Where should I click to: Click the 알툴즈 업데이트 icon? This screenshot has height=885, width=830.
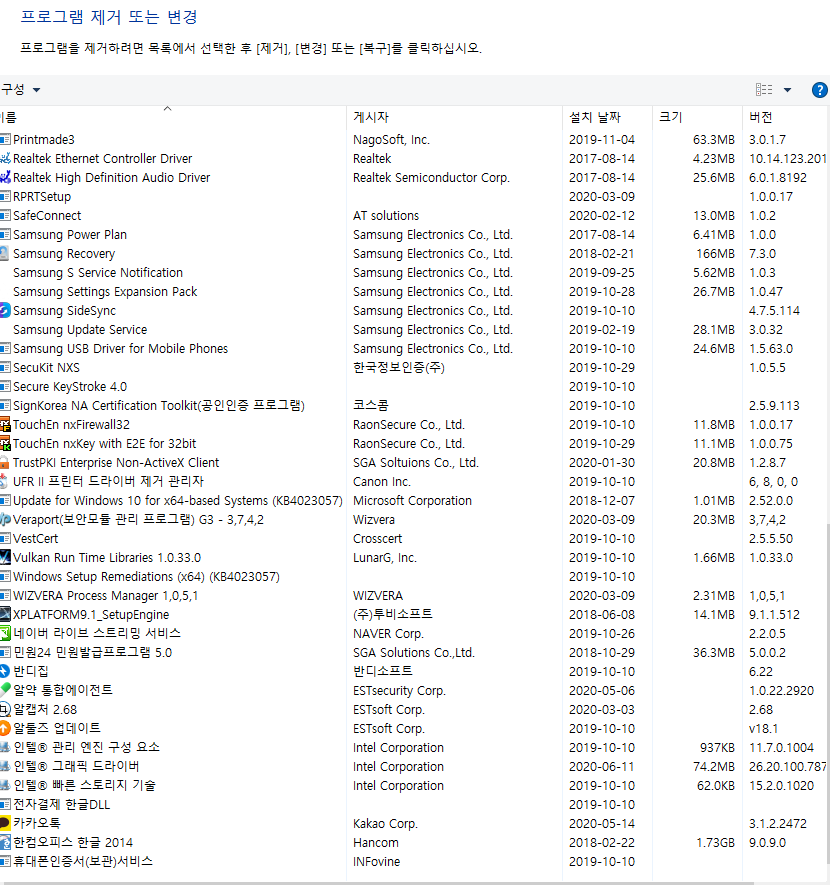[5, 728]
